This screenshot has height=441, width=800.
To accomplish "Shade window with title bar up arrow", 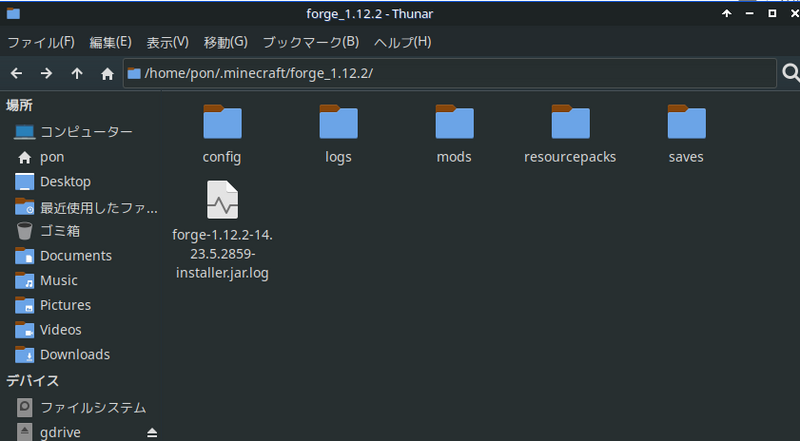I will tap(727, 14).
